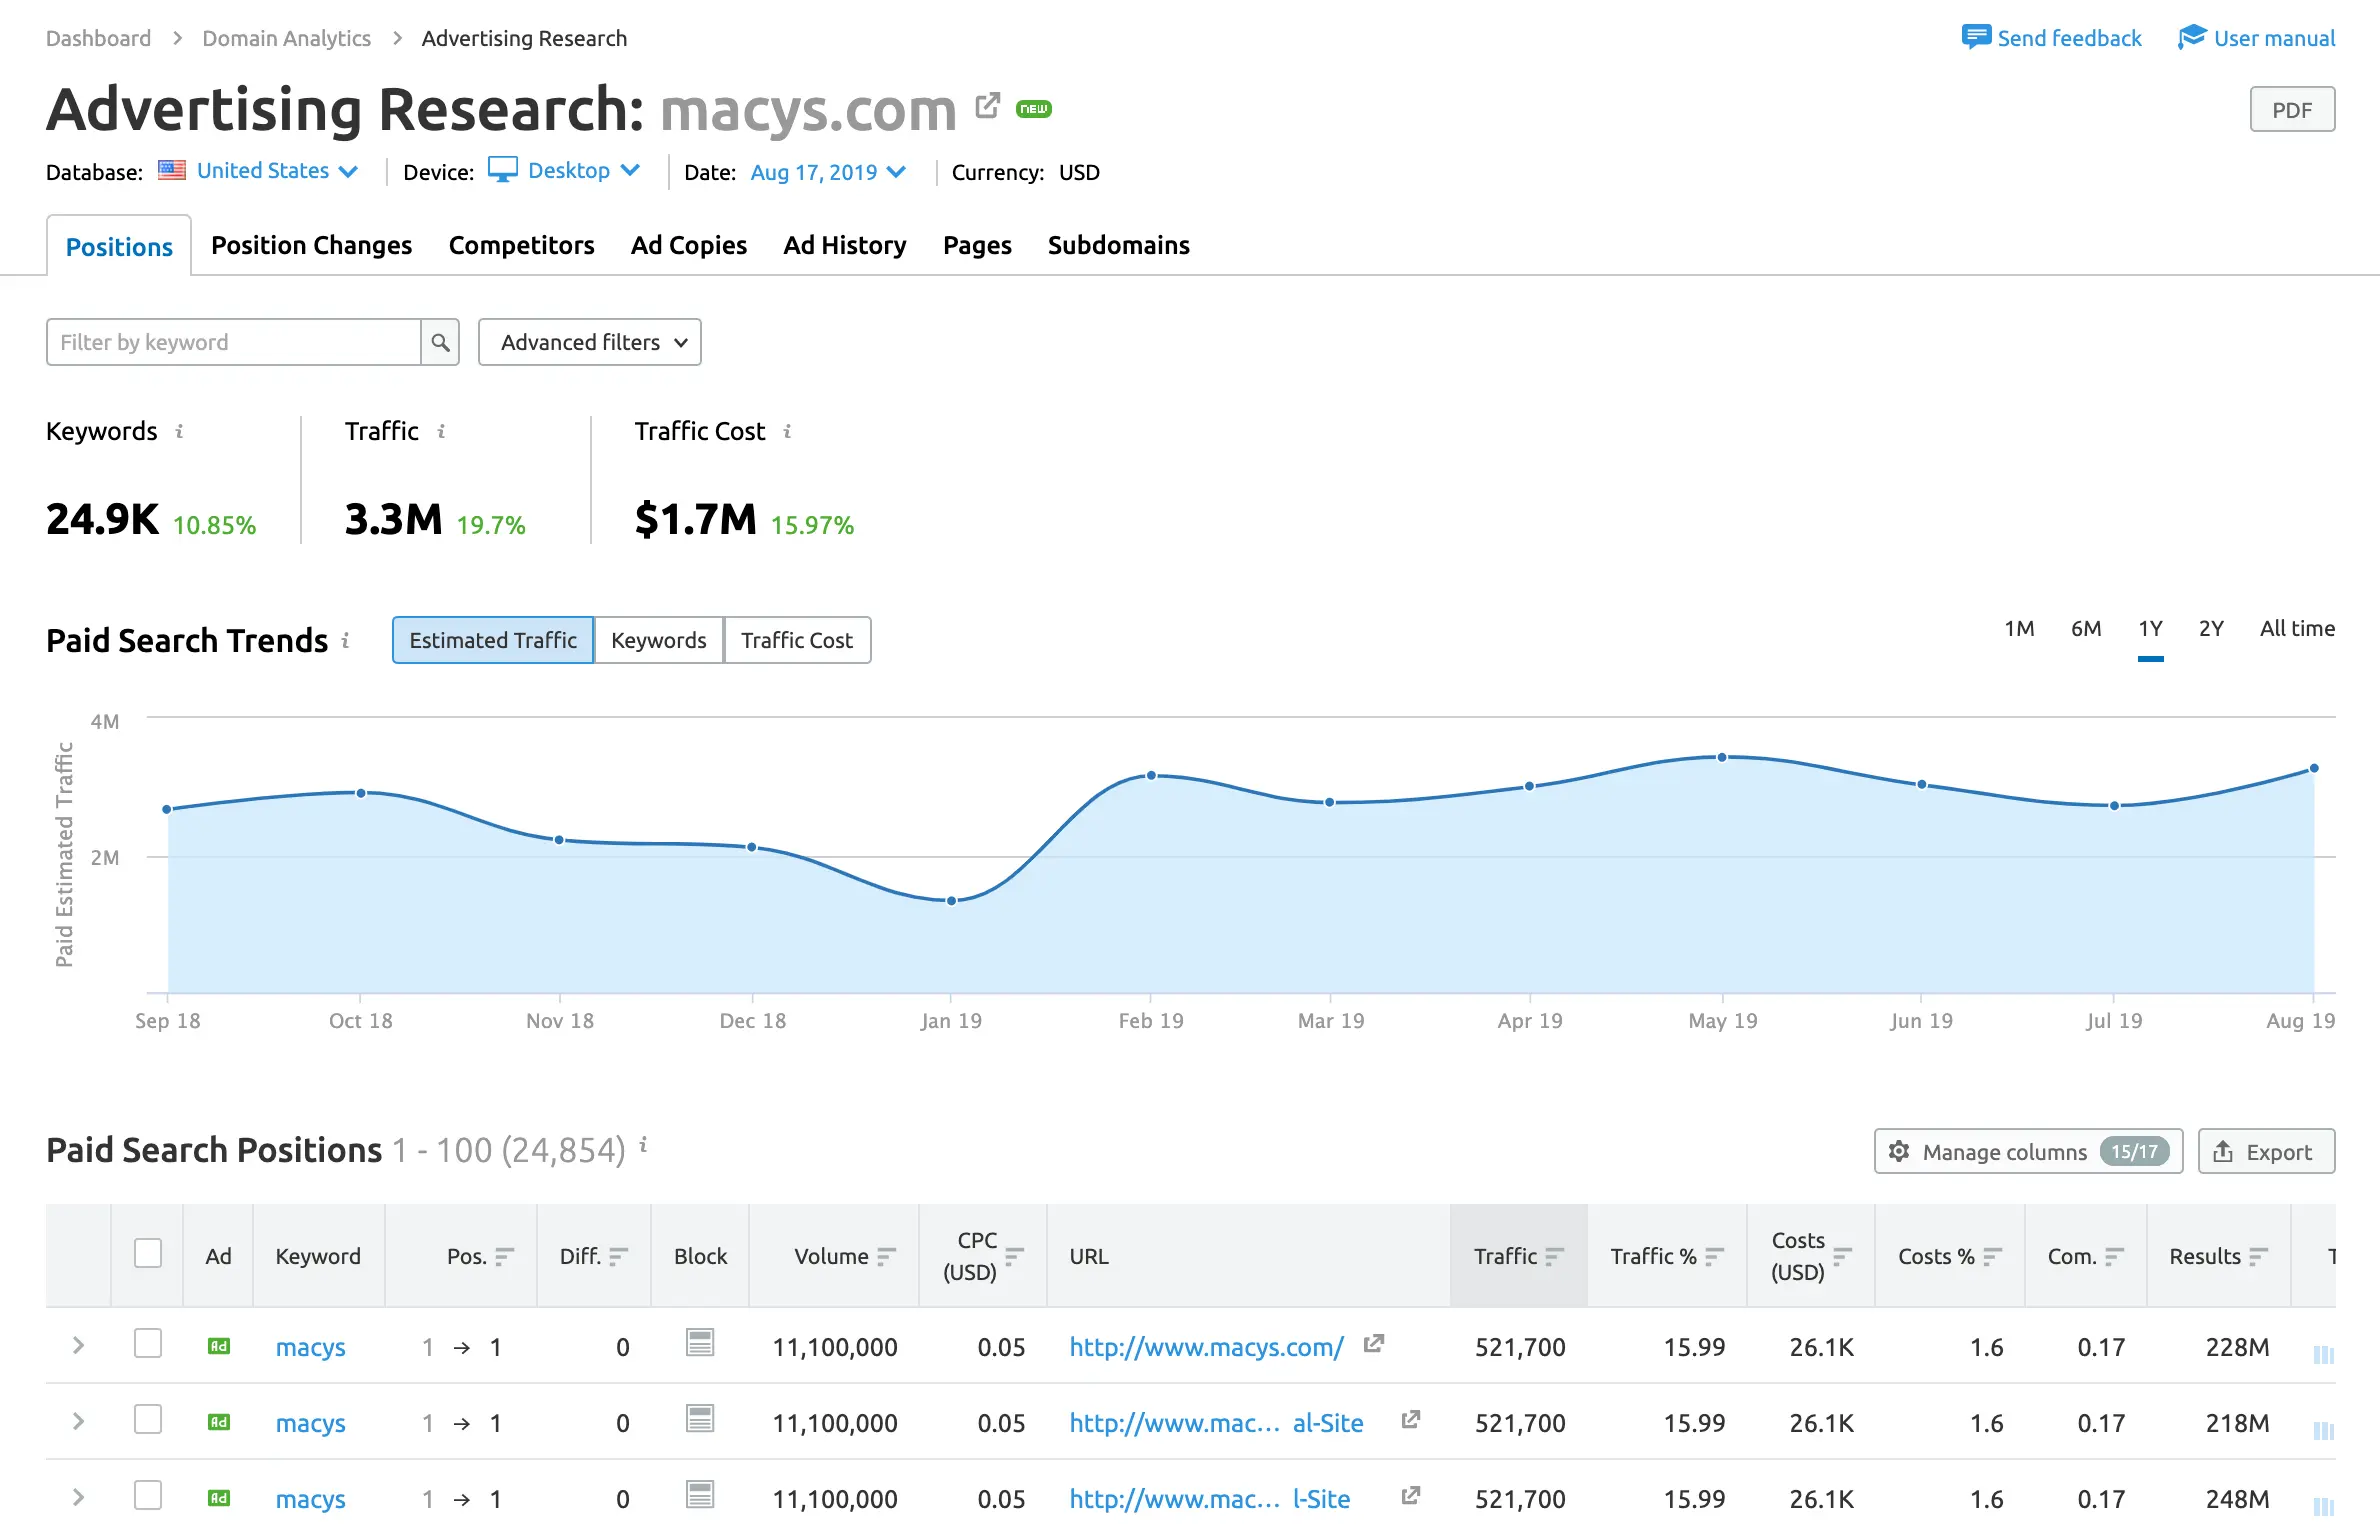Set chart range to 1M
This screenshot has height=1532, width=2380.
2019,629
